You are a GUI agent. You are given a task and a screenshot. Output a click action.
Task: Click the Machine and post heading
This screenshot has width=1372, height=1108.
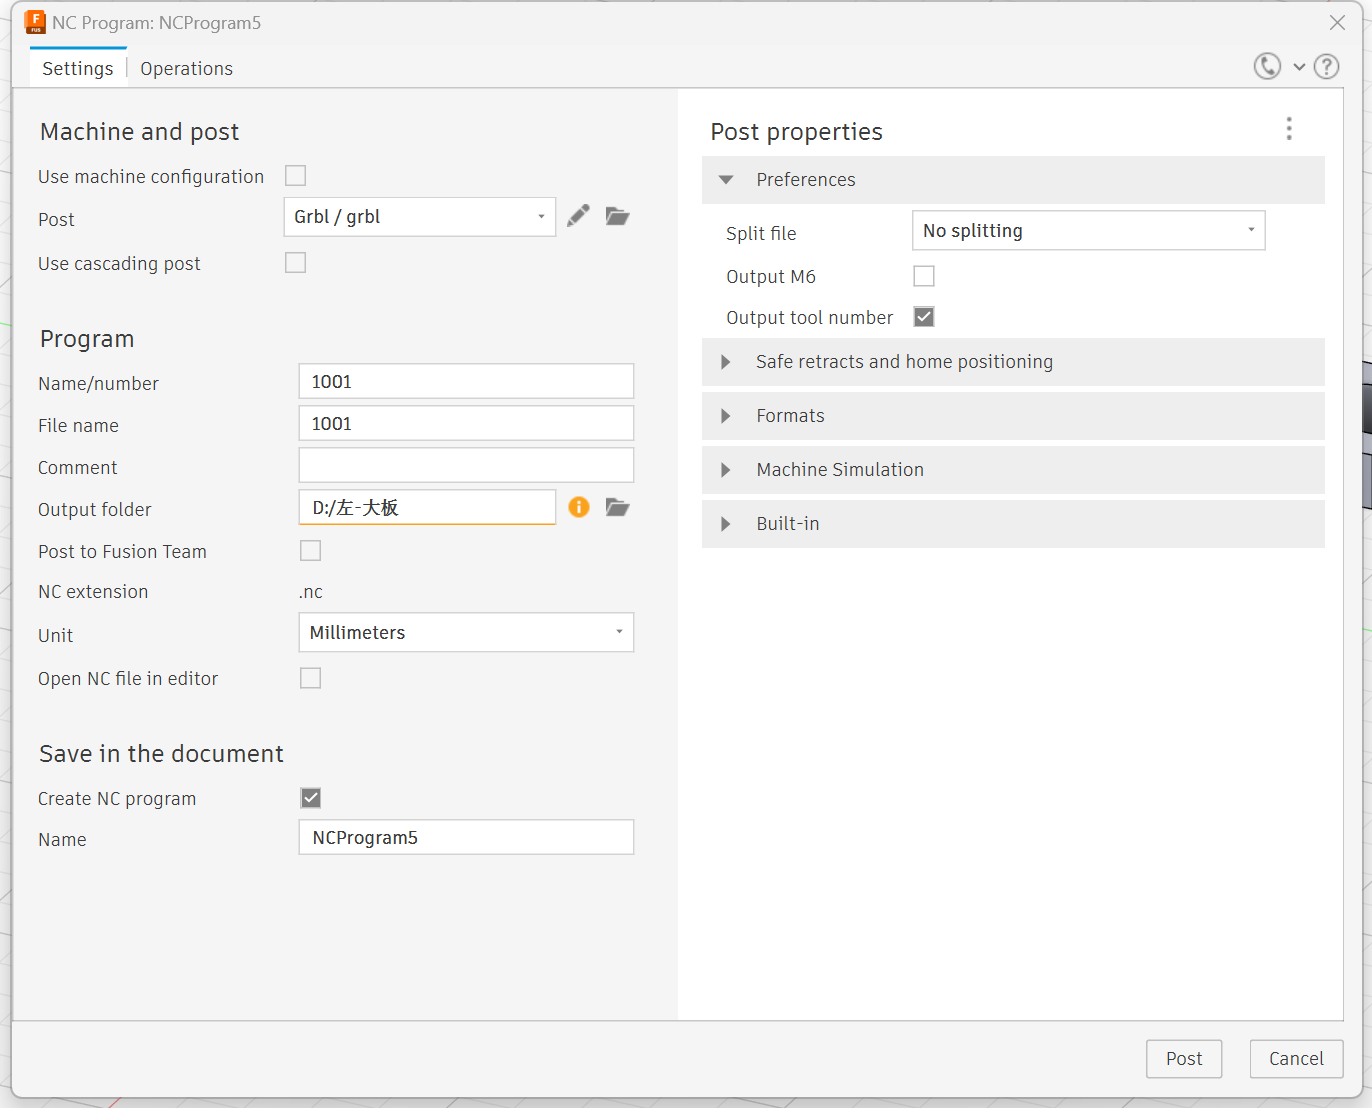[139, 132]
